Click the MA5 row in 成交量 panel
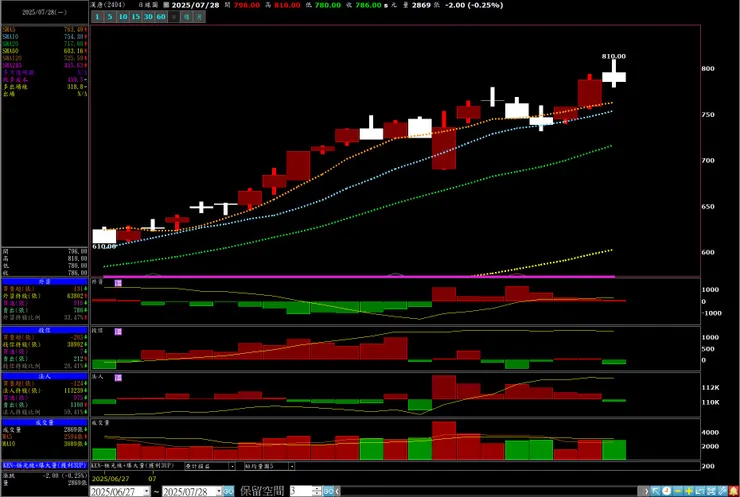 point(44,437)
